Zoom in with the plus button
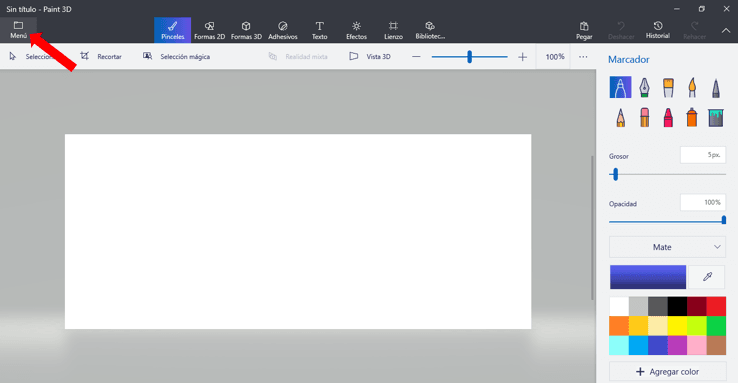This screenshot has height=383, width=738. [522, 57]
